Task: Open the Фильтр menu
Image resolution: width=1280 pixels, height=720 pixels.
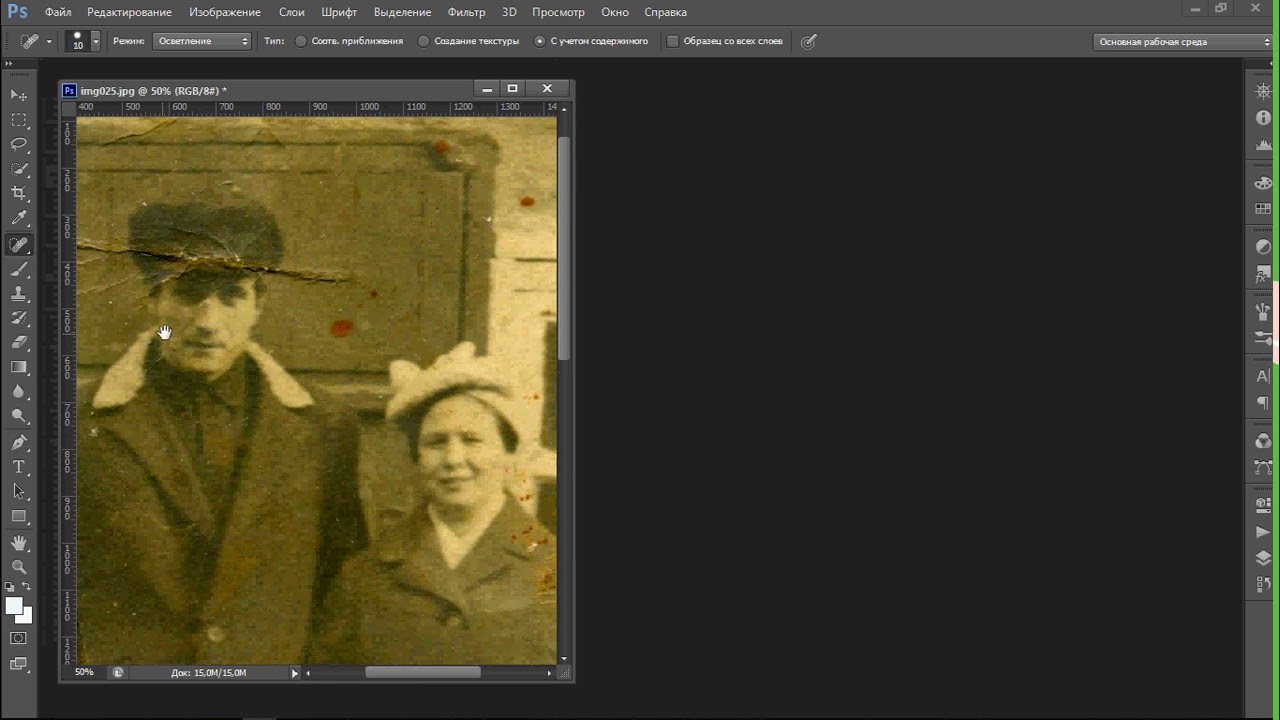Action: coord(466,12)
